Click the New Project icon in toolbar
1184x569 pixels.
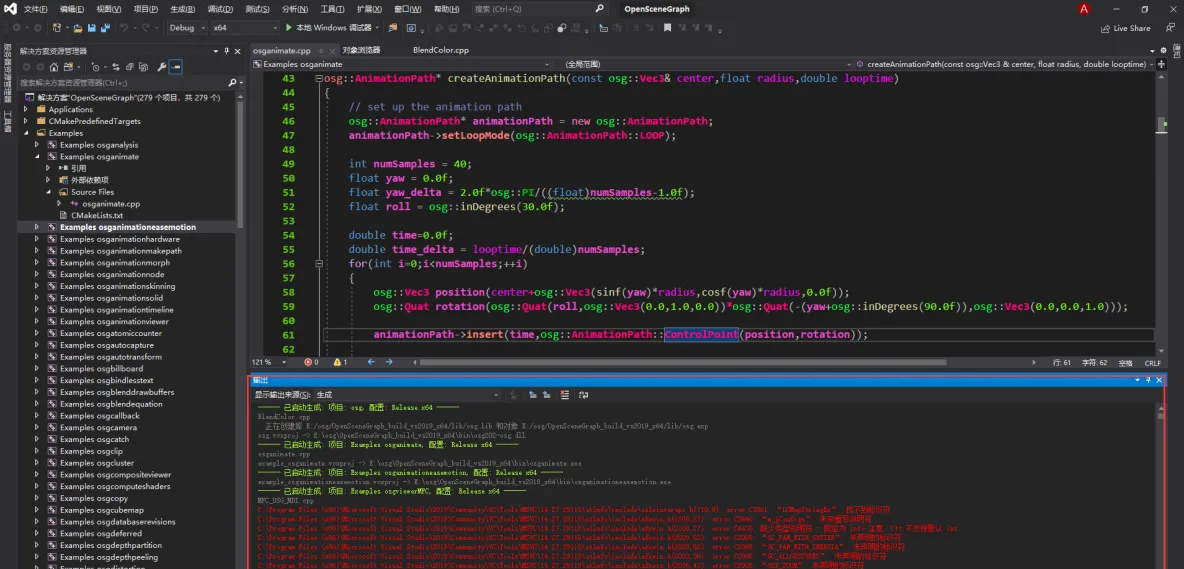[57, 28]
